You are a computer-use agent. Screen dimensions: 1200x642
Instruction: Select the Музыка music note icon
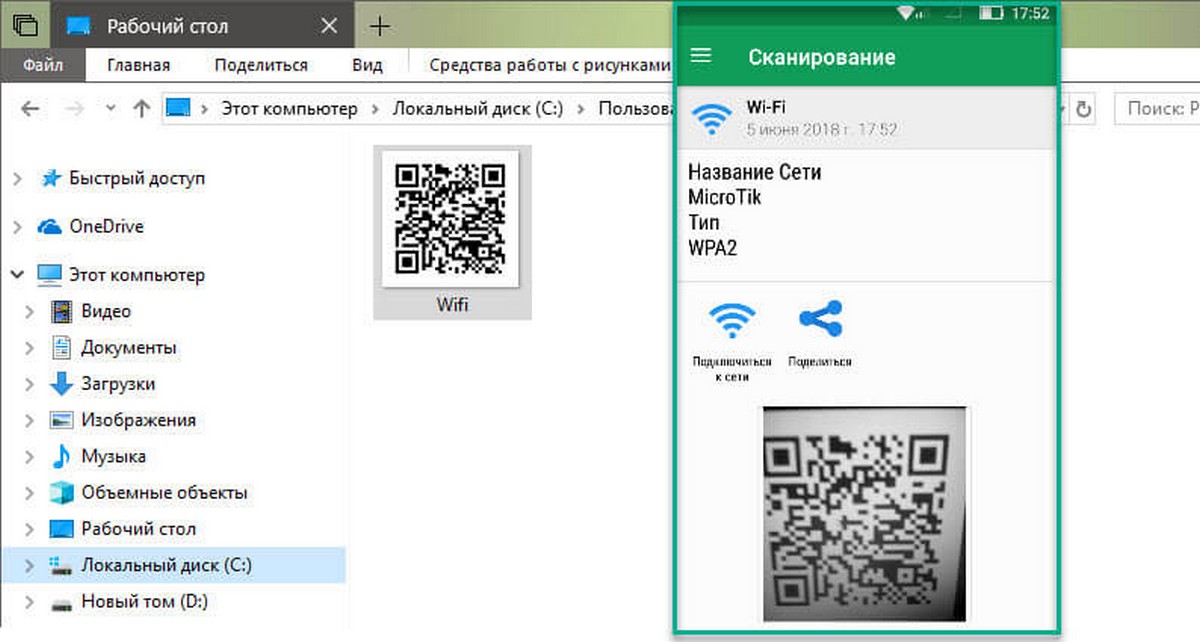(x=62, y=456)
